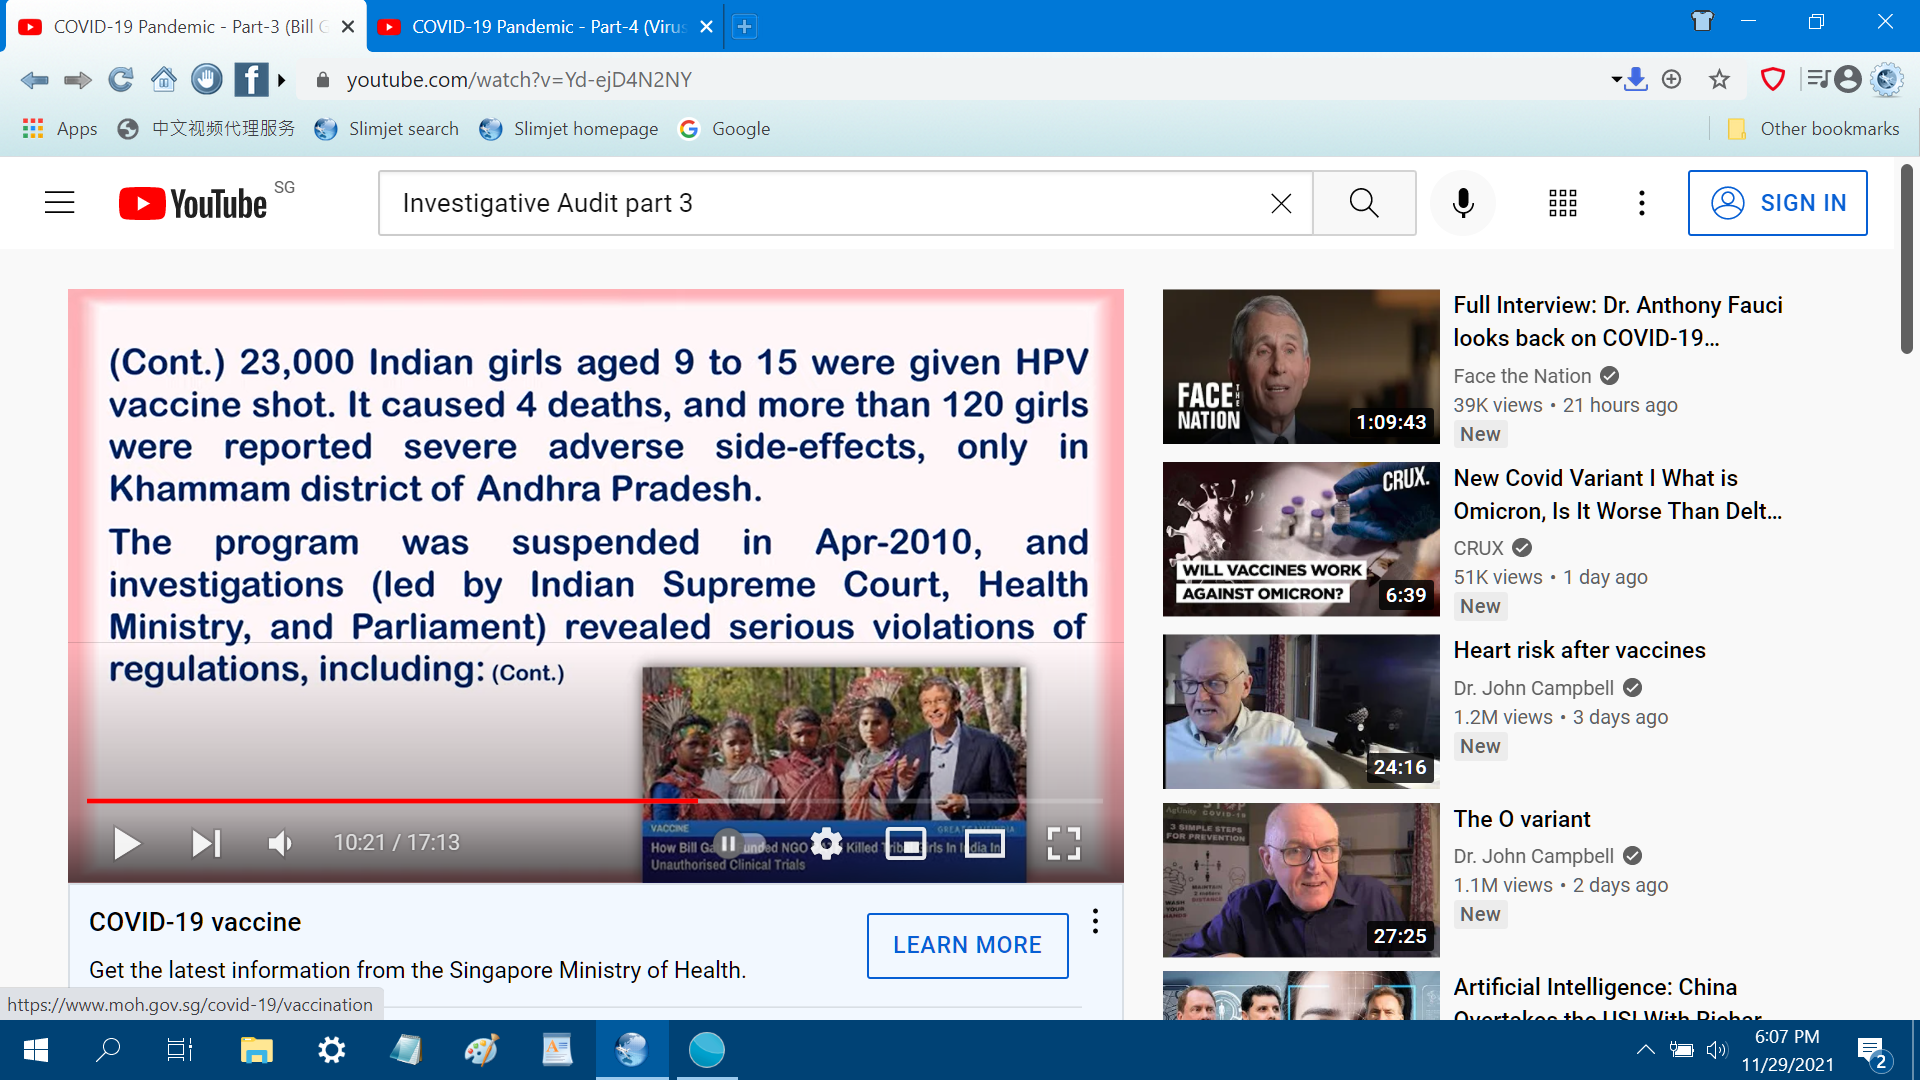Open the media playlist control icon
The image size is (1920, 1080).
pos(1819,79)
